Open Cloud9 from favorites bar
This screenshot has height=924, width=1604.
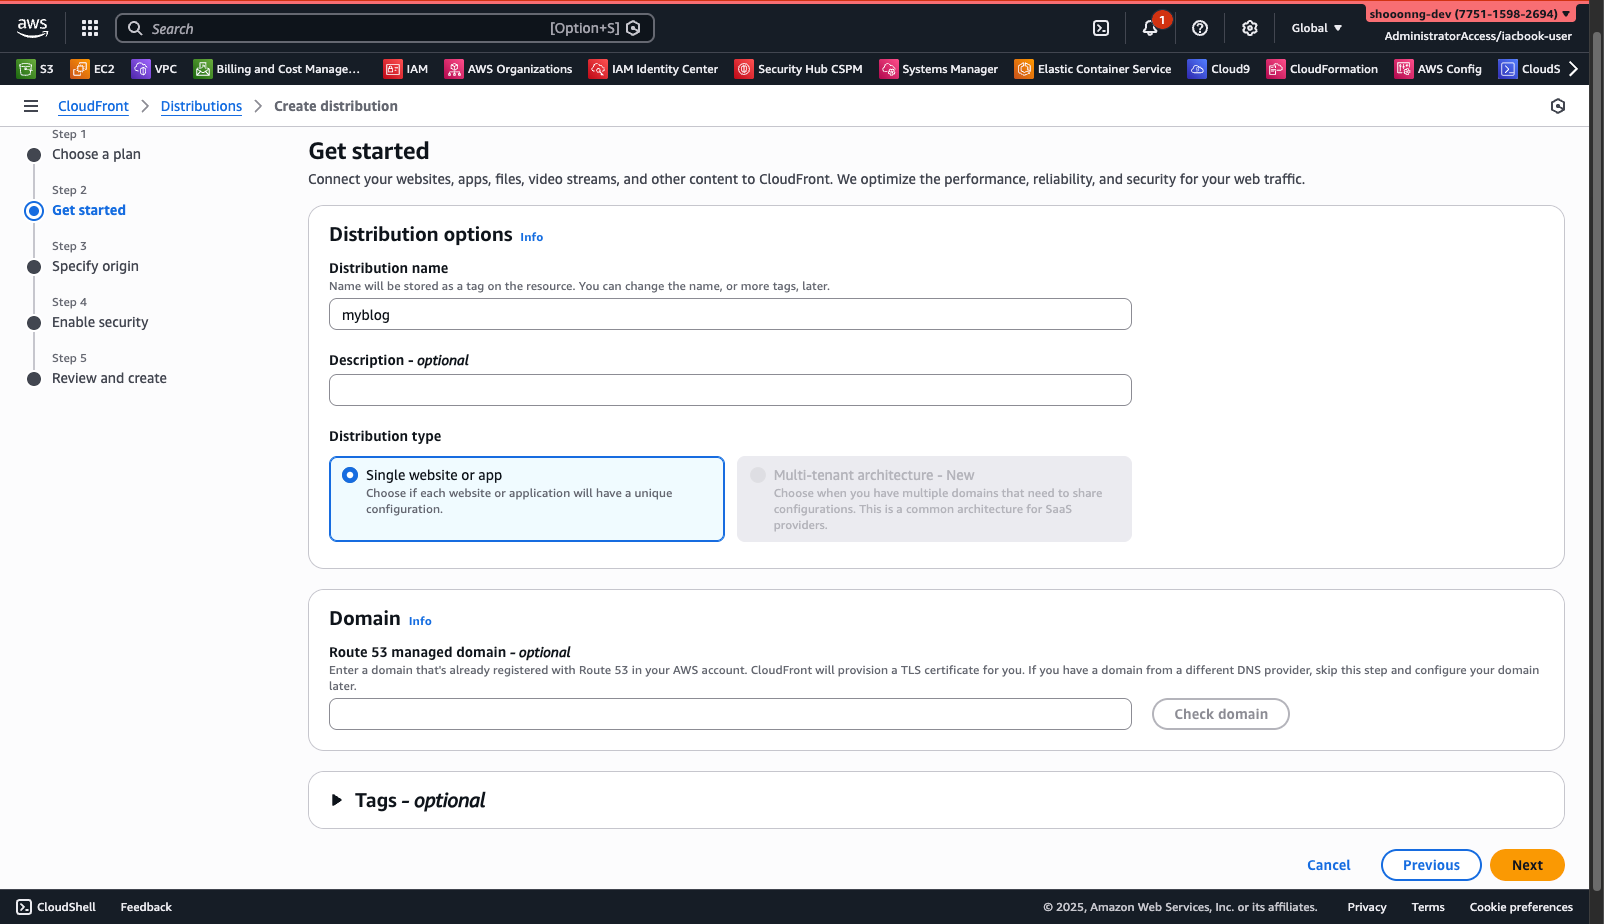[1219, 69]
